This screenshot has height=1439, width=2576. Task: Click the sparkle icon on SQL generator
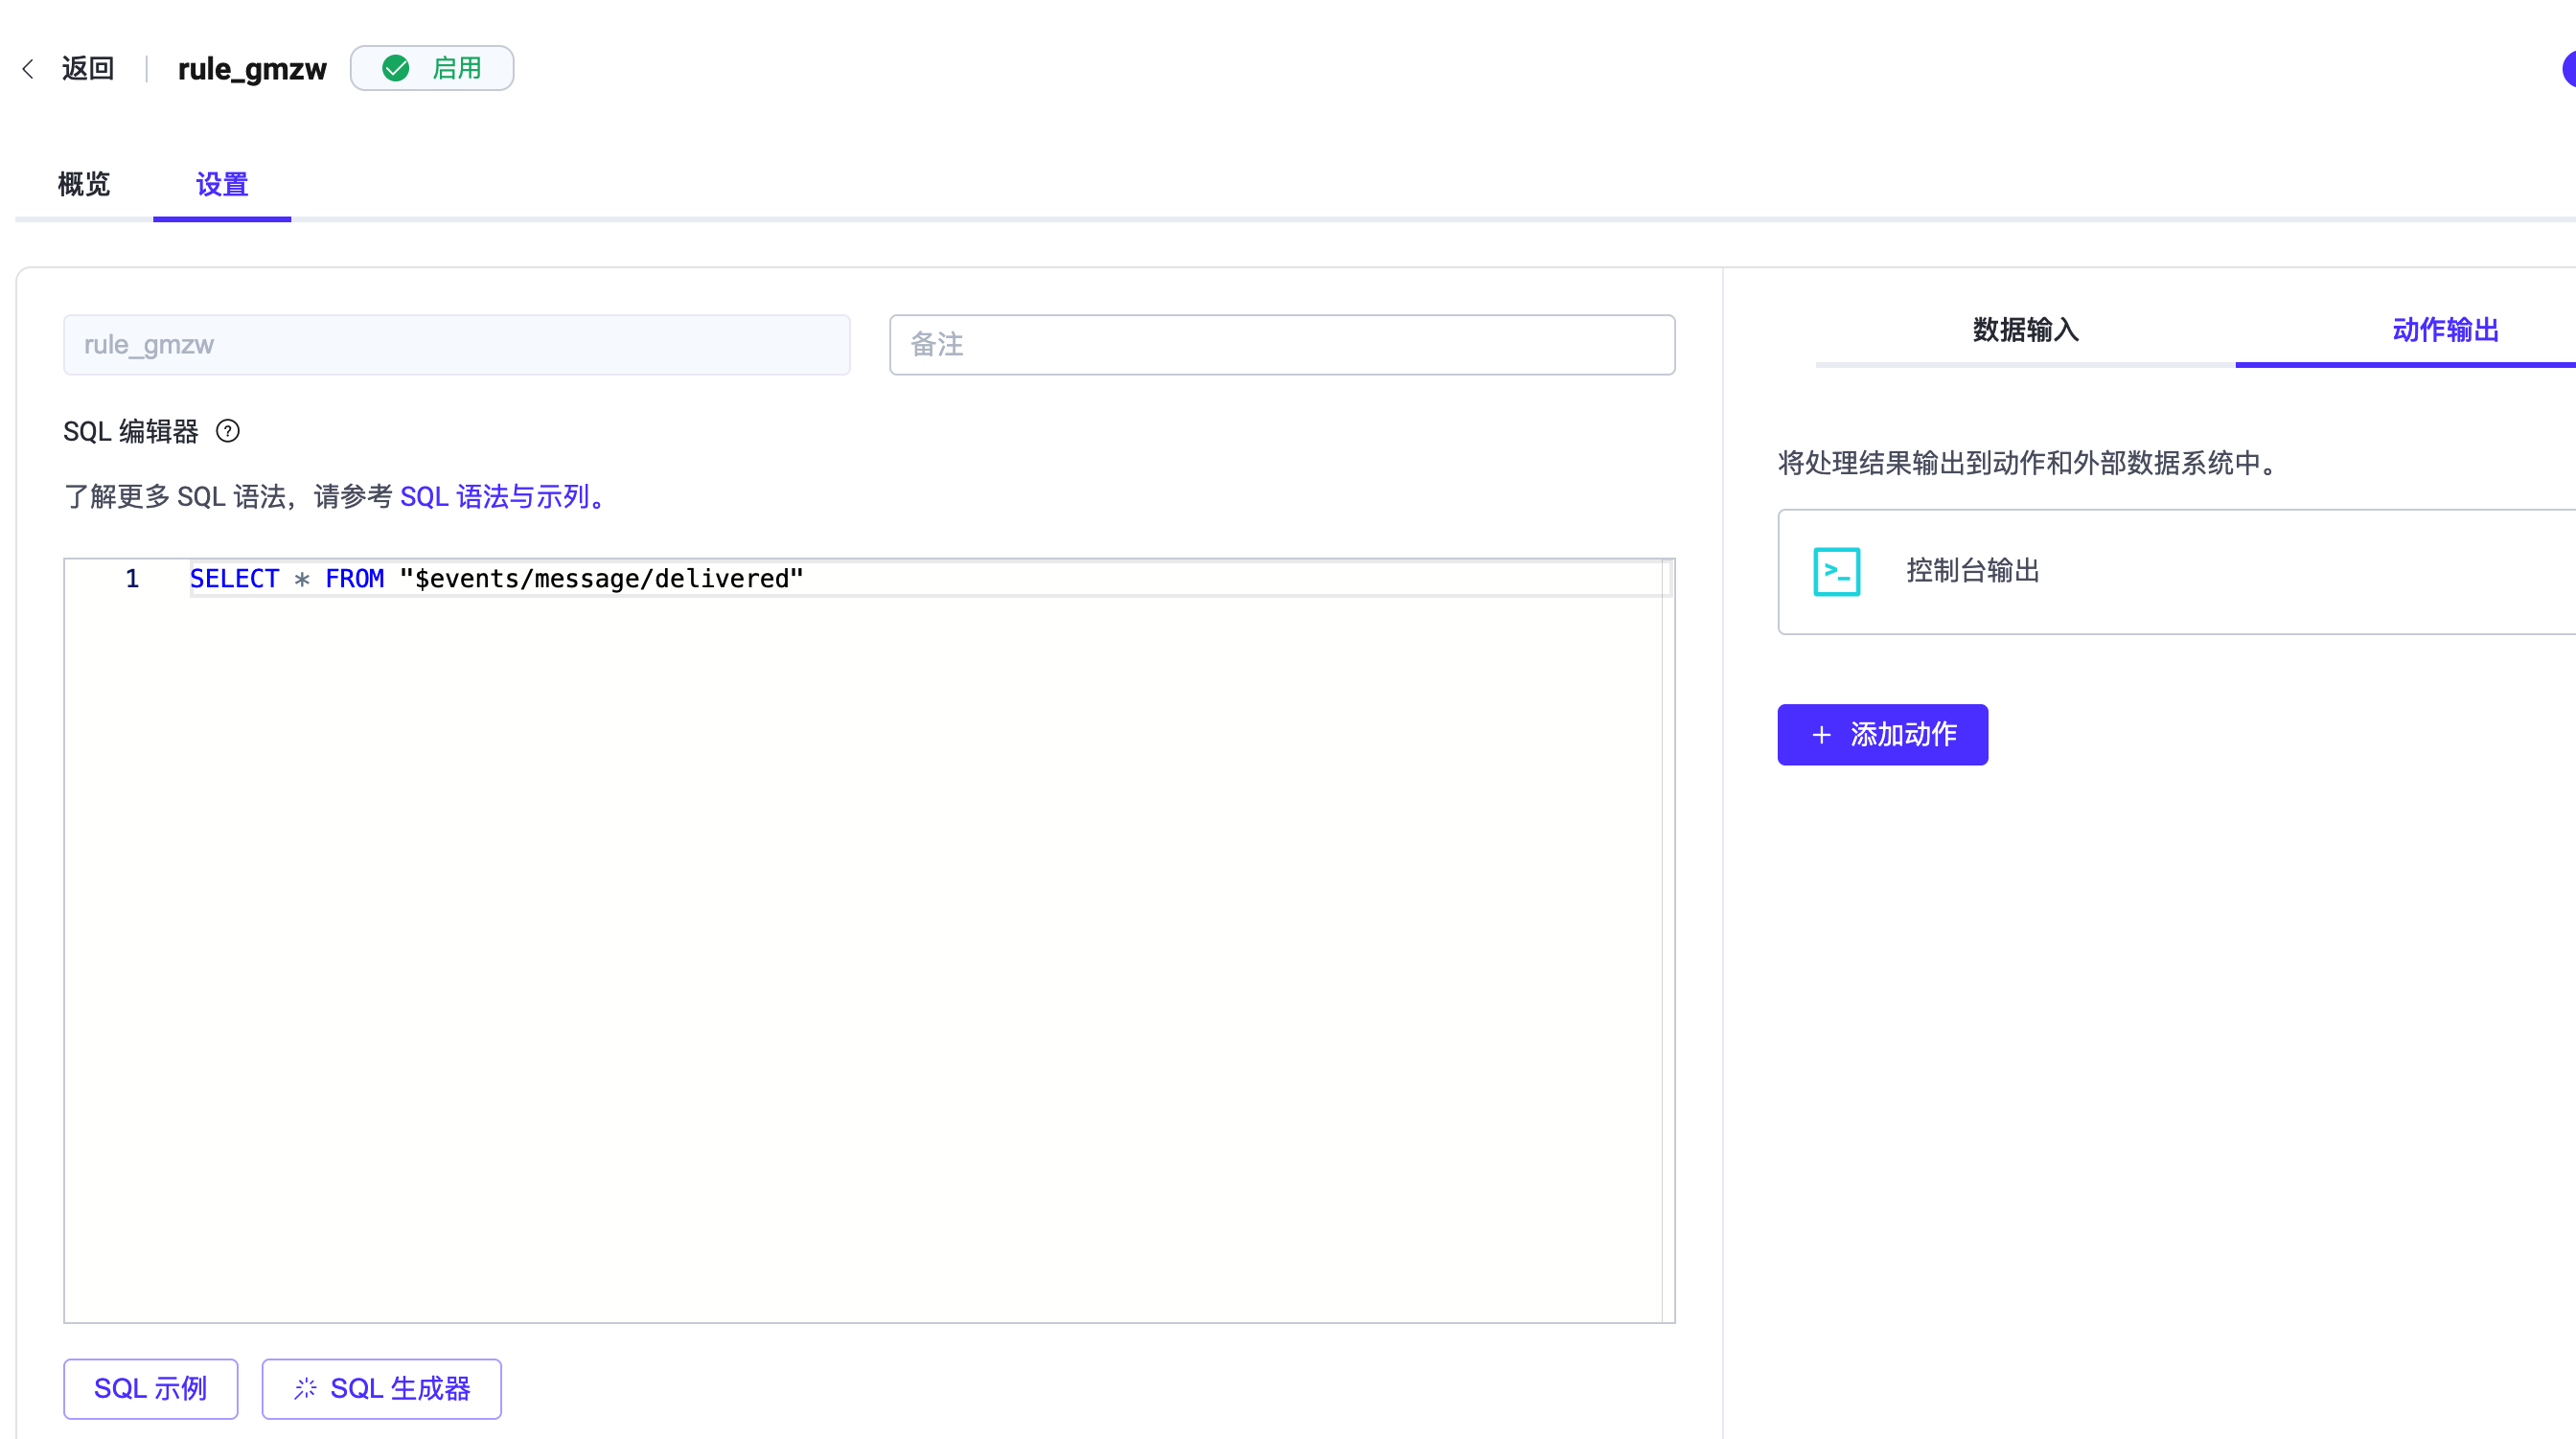(305, 1388)
